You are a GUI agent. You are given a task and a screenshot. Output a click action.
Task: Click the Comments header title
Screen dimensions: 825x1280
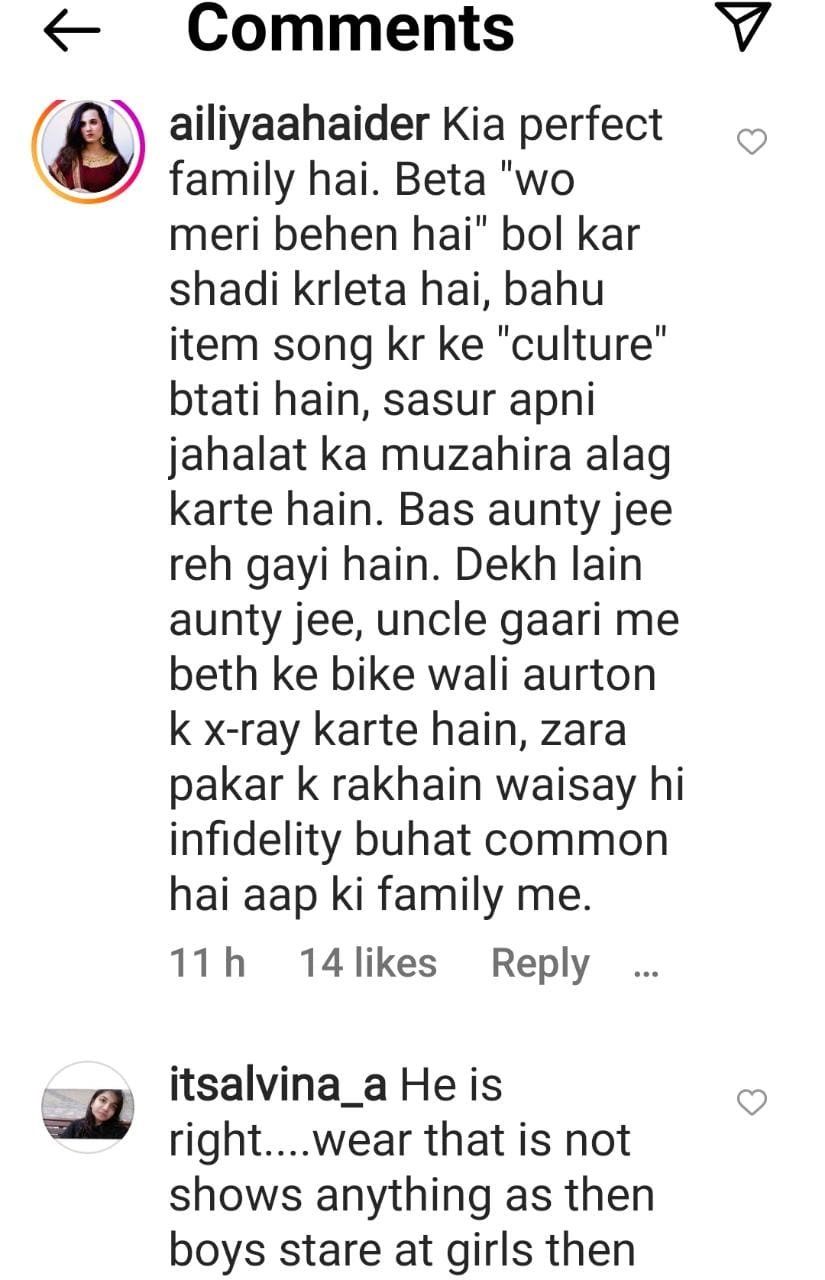coord(350,29)
